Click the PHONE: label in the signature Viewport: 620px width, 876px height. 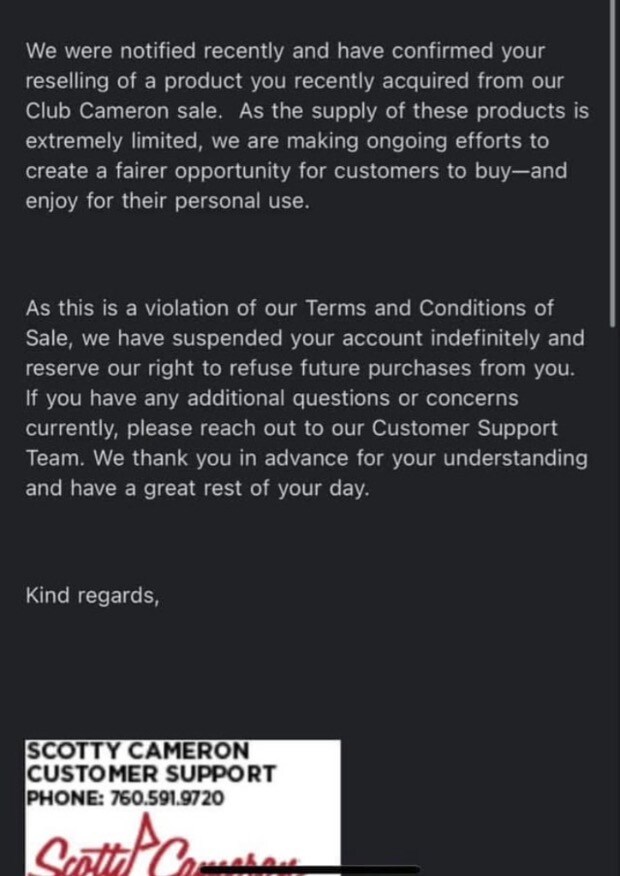point(58,798)
